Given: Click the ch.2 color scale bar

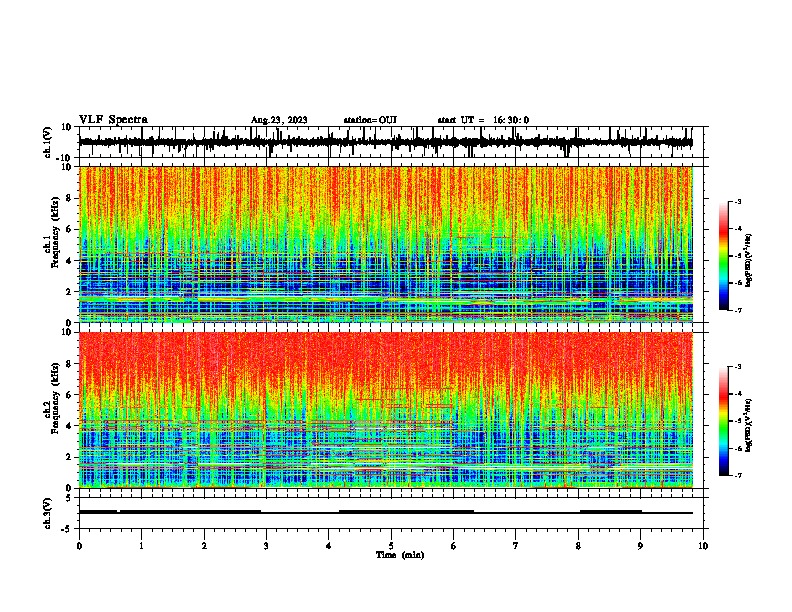Looking at the screenshot, I should pyautogui.click(x=724, y=421).
